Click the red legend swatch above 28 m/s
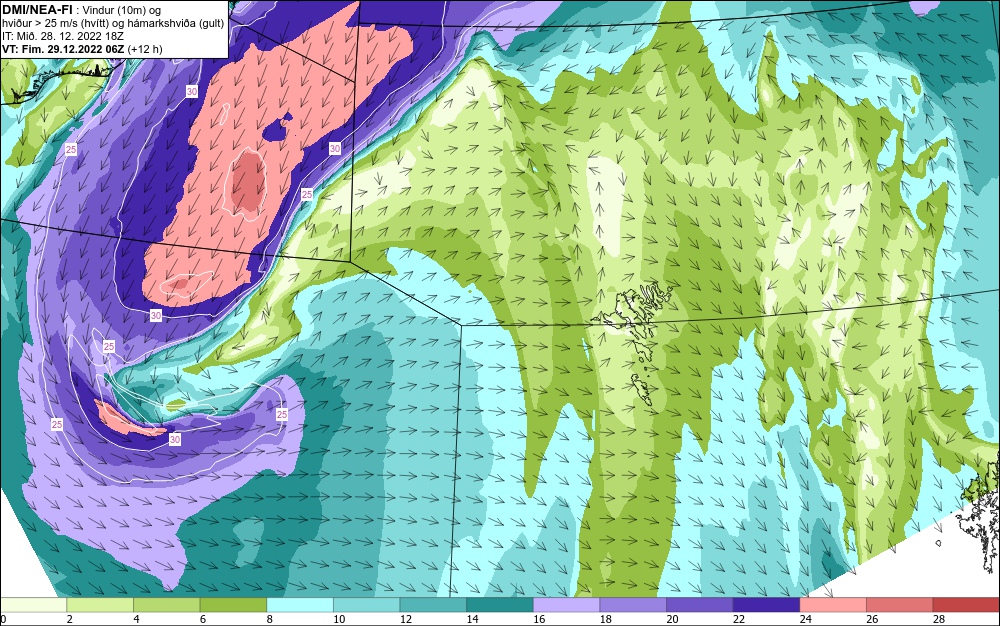The width and height of the screenshot is (1000, 626). (x=966, y=605)
